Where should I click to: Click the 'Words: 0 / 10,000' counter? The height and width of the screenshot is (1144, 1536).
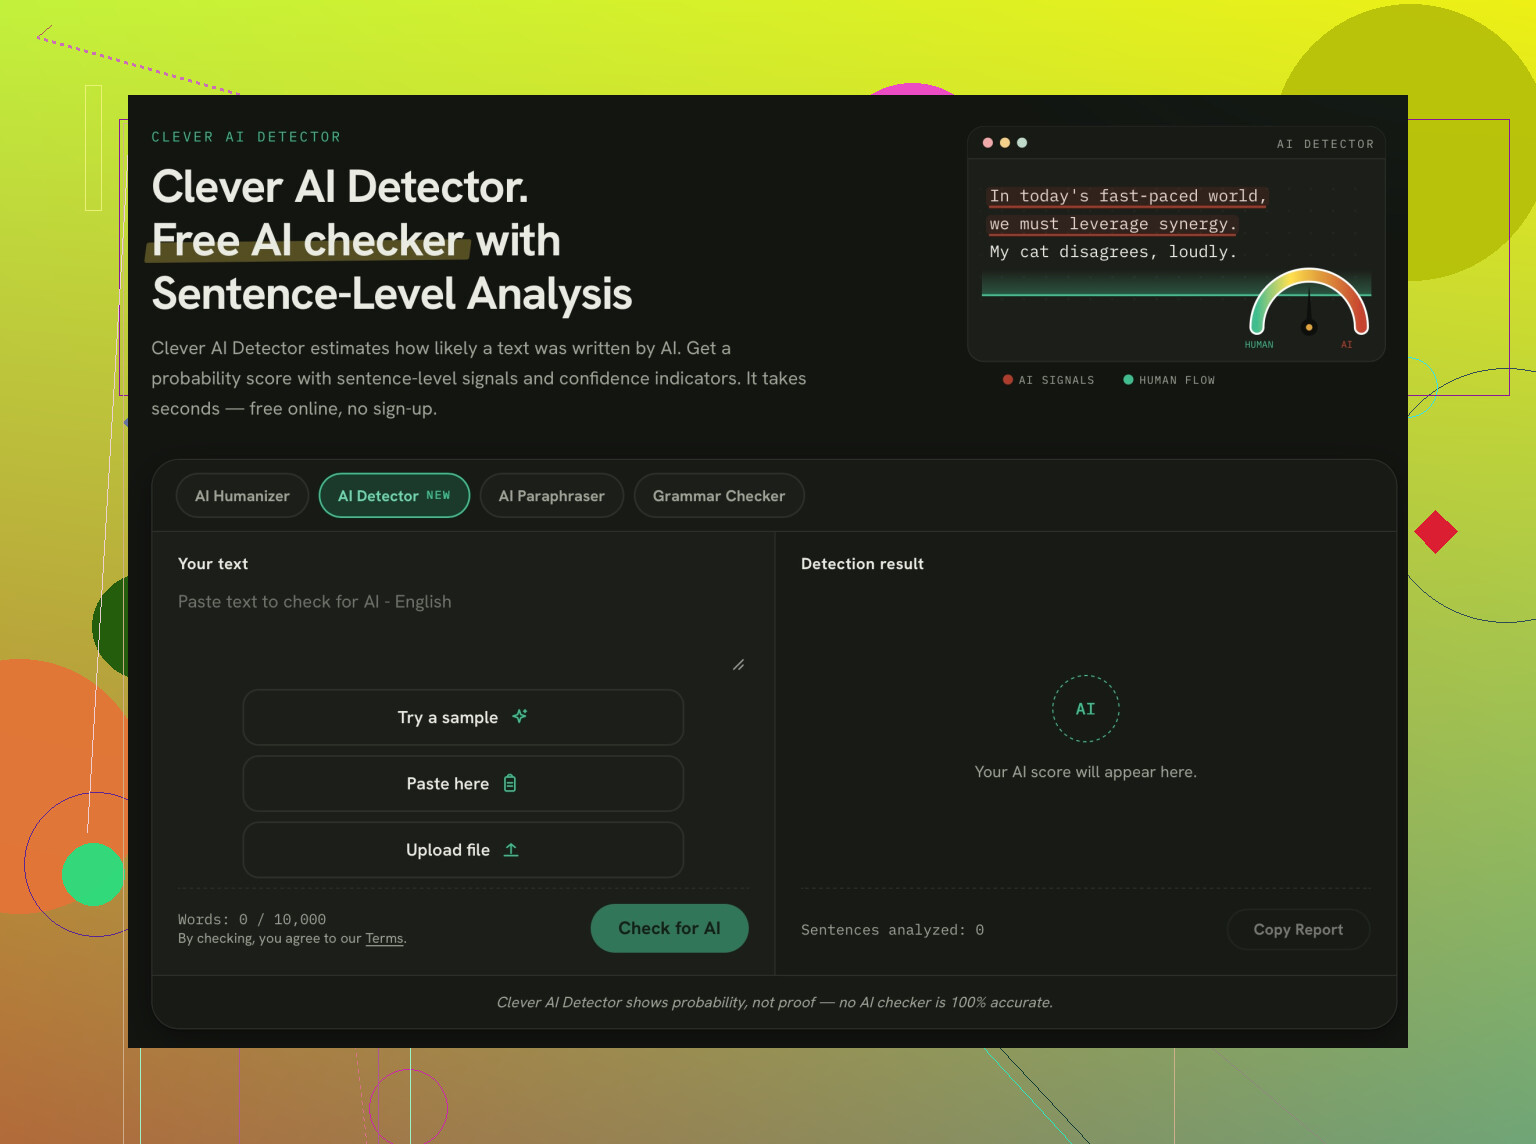point(252,919)
